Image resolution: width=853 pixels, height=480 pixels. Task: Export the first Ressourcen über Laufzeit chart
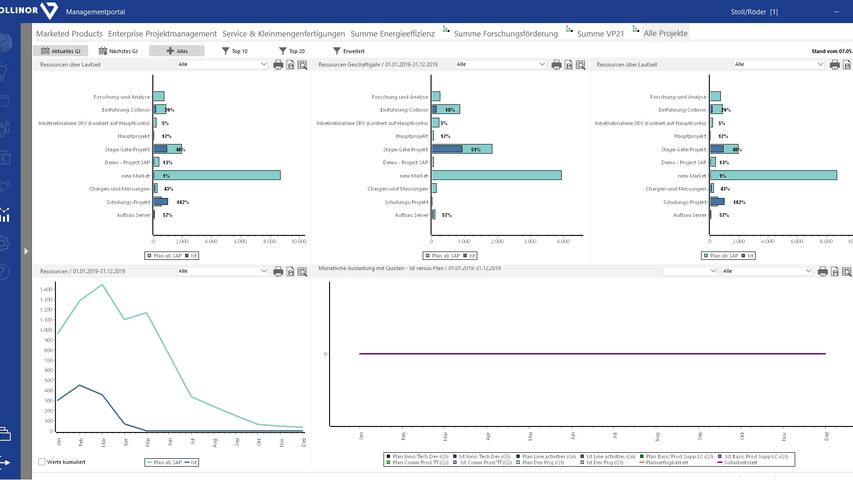[x=290, y=64]
